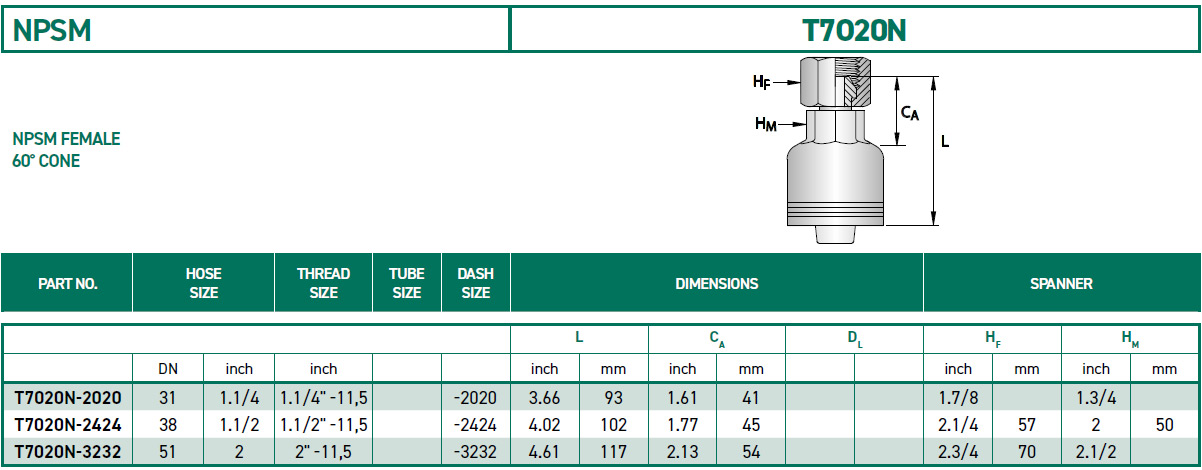This screenshot has height=470, width=1202.
Task: Click HM value 50 mm
Action: pos(1165,424)
